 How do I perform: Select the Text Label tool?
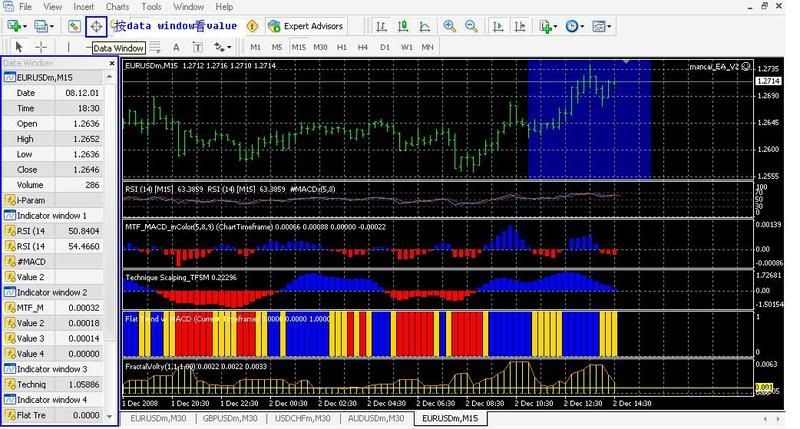pos(197,47)
